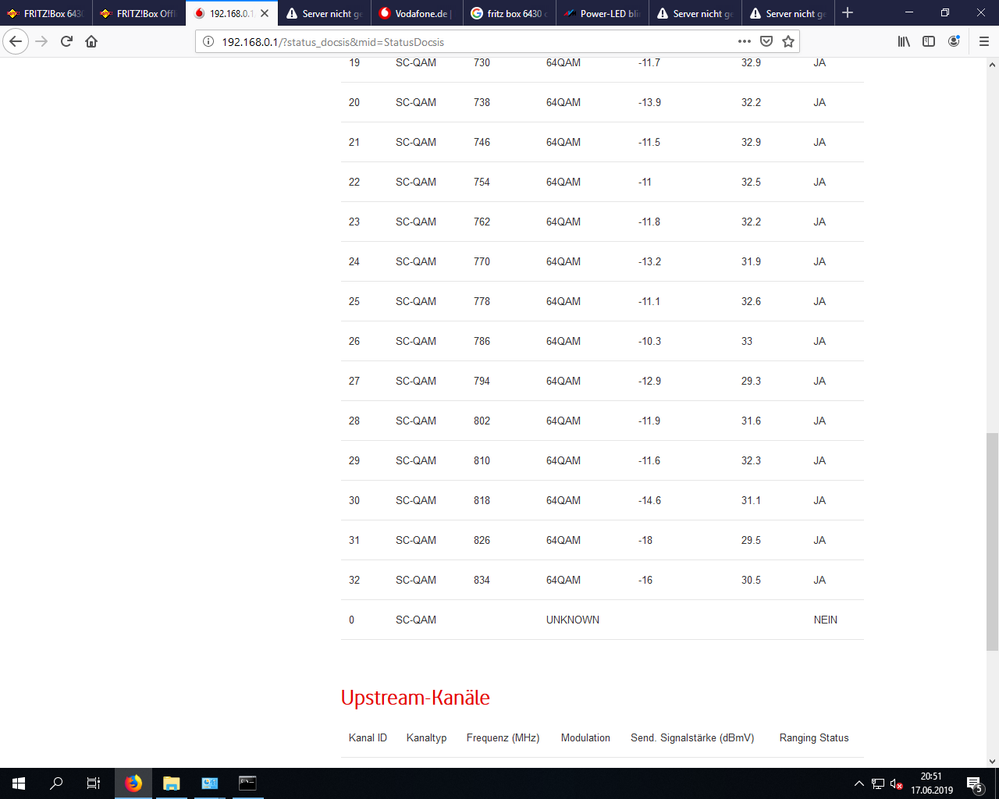Click the home icon in the toolbar
This screenshot has width=999, height=799.
click(90, 41)
